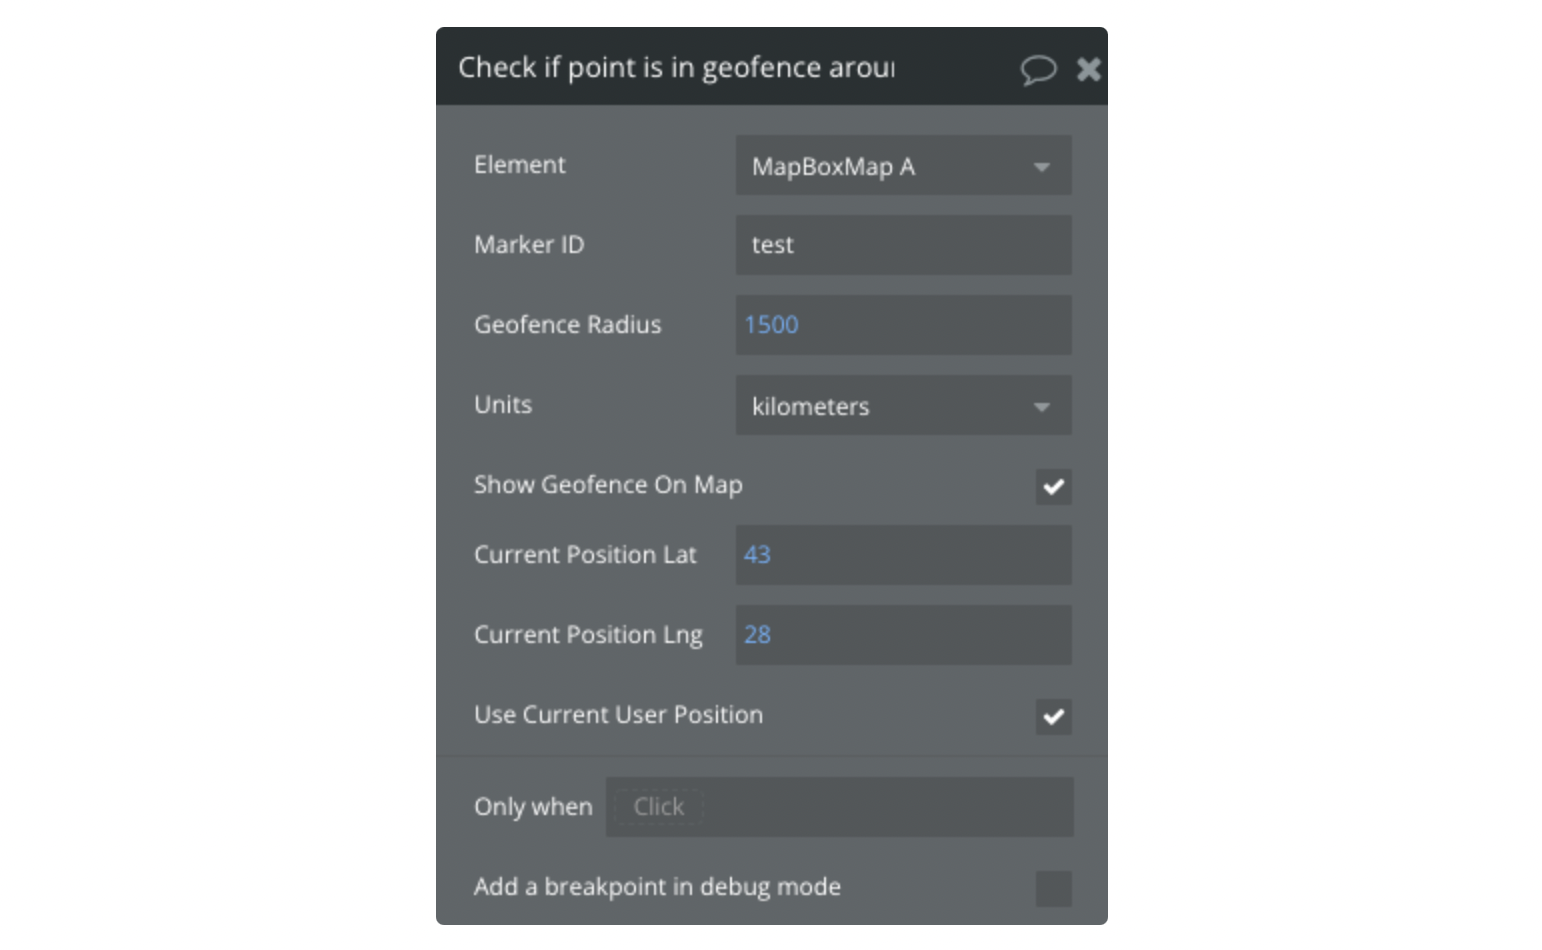Click the panel title text
Screen dimensions: 1542x950
tap(676, 68)
